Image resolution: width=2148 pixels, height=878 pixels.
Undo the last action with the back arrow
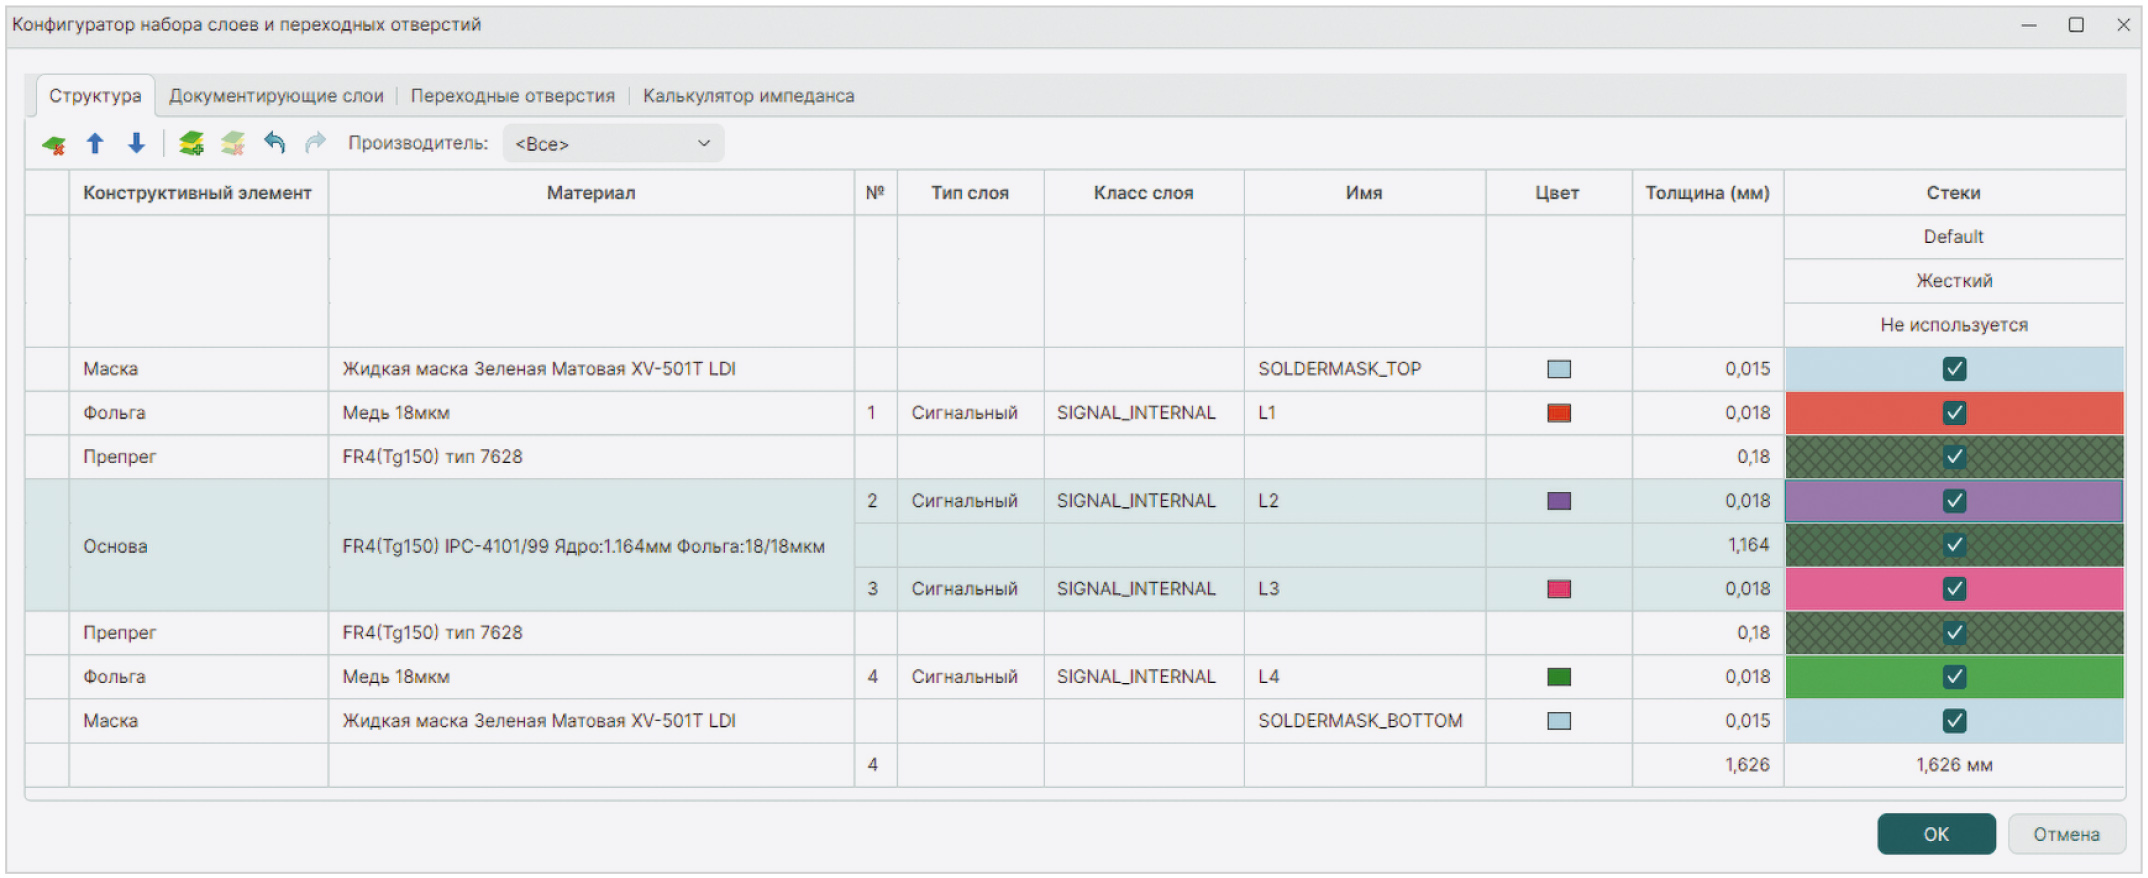pyautogui.click(x=274, y=143)
